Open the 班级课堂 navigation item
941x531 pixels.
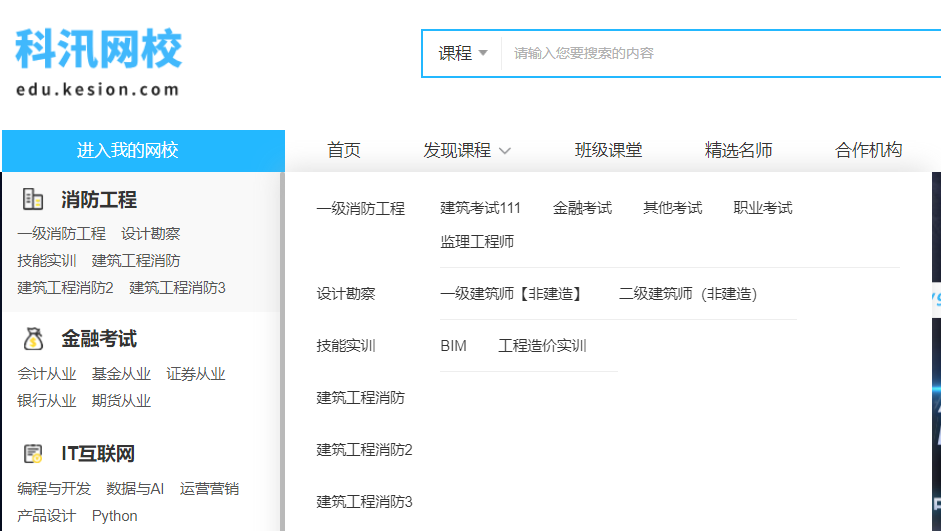coord(608,150)
